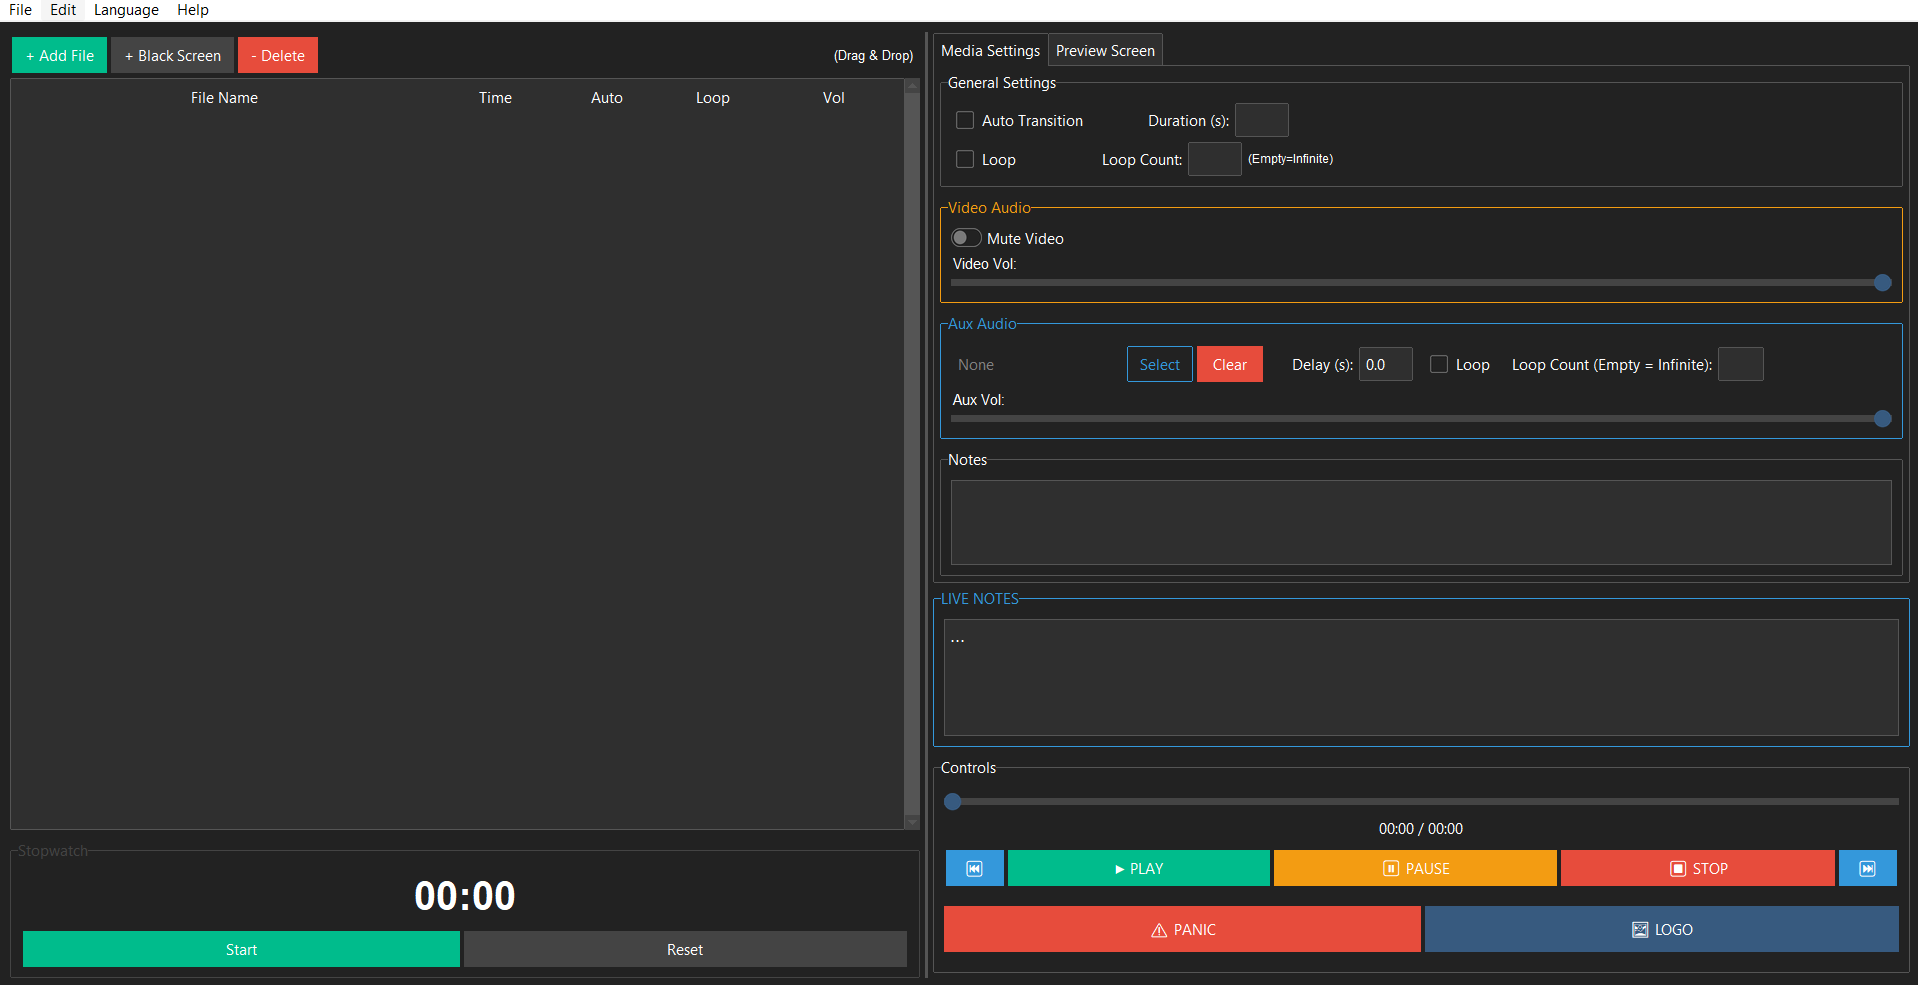Clear the aux audio selection

pos(1229,365)
